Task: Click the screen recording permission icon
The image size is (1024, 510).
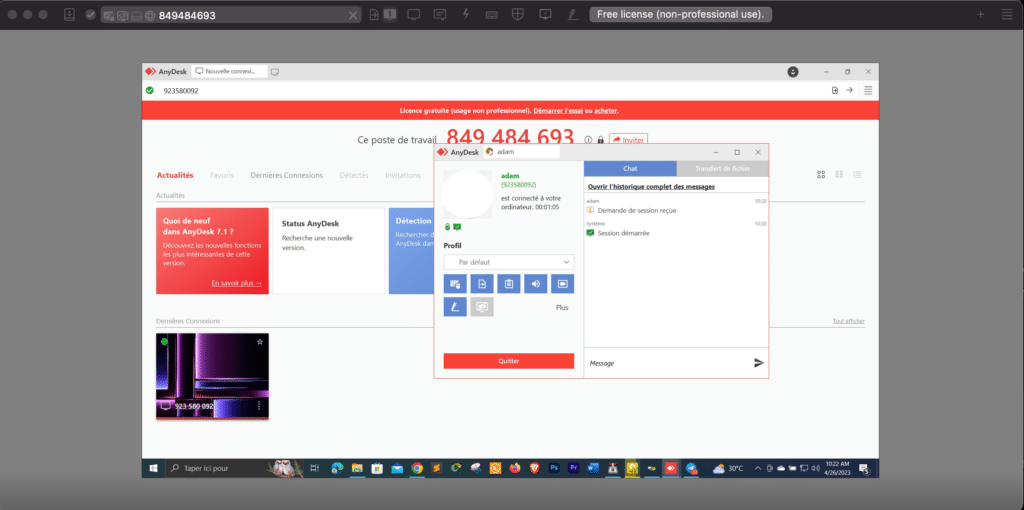Action: (562, 284)
